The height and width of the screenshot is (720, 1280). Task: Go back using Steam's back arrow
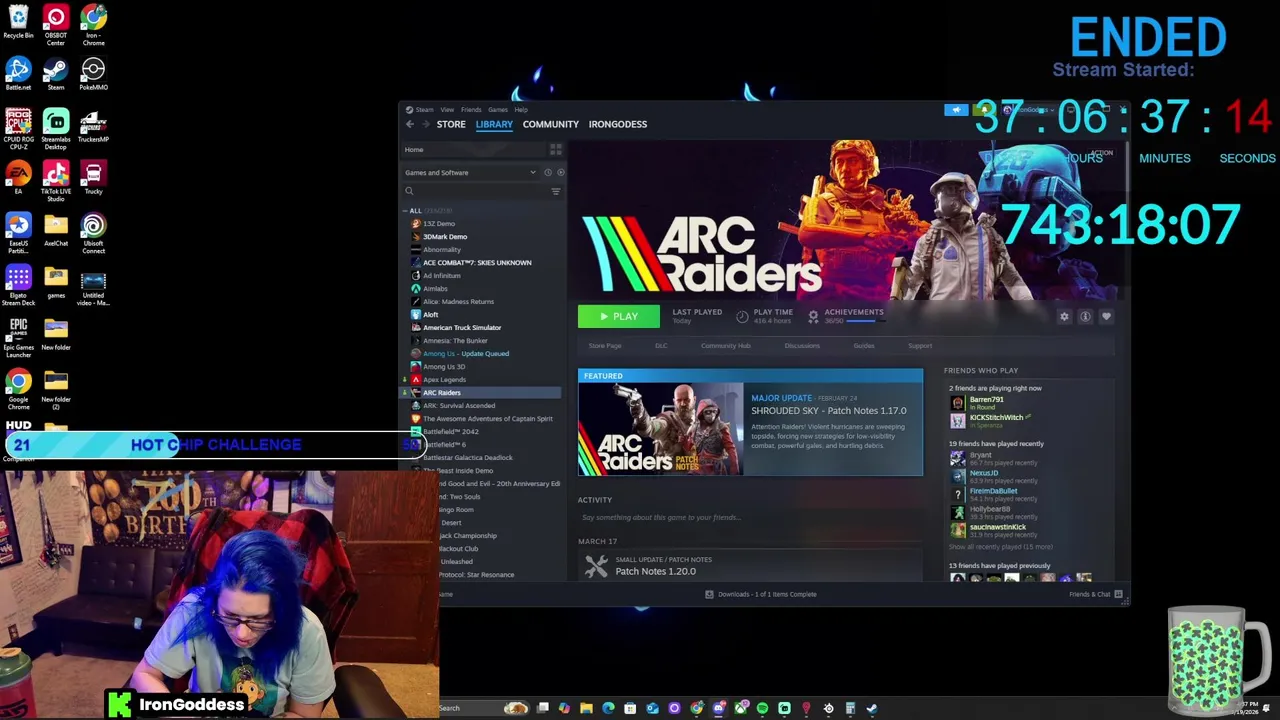409,124
